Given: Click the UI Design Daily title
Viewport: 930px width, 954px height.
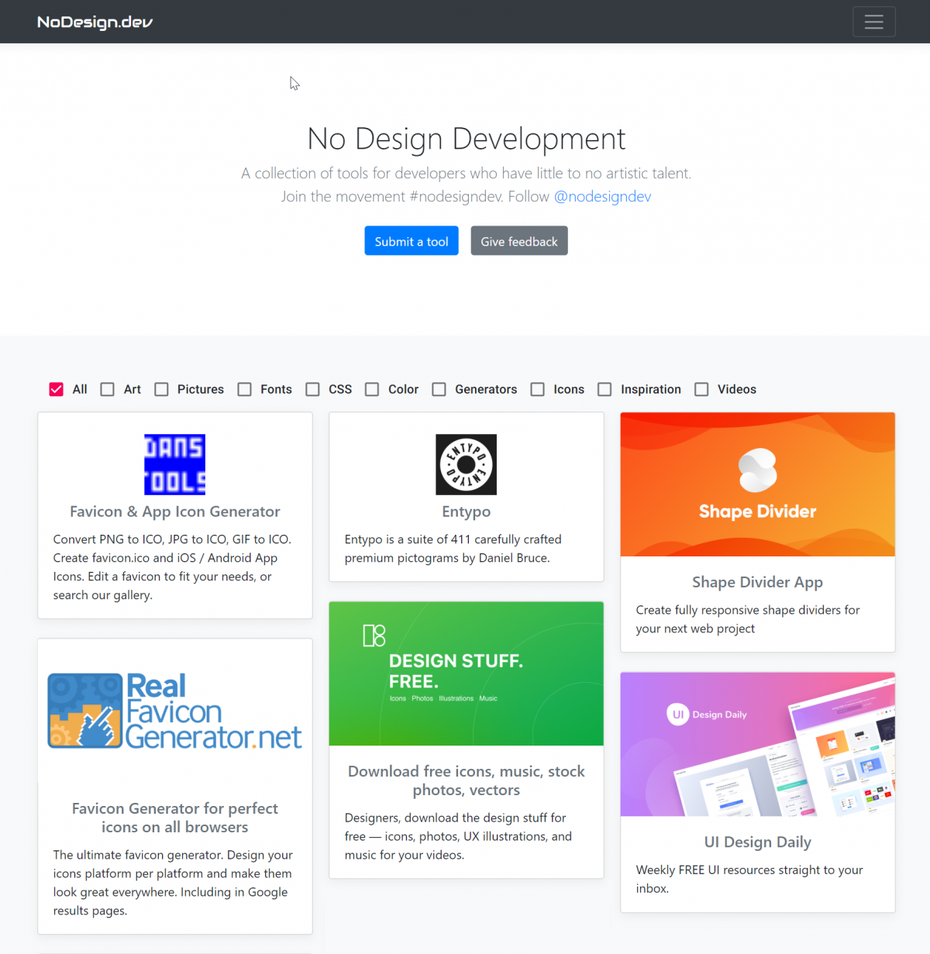Looking at the screenshot, I should tap(757, 842).
